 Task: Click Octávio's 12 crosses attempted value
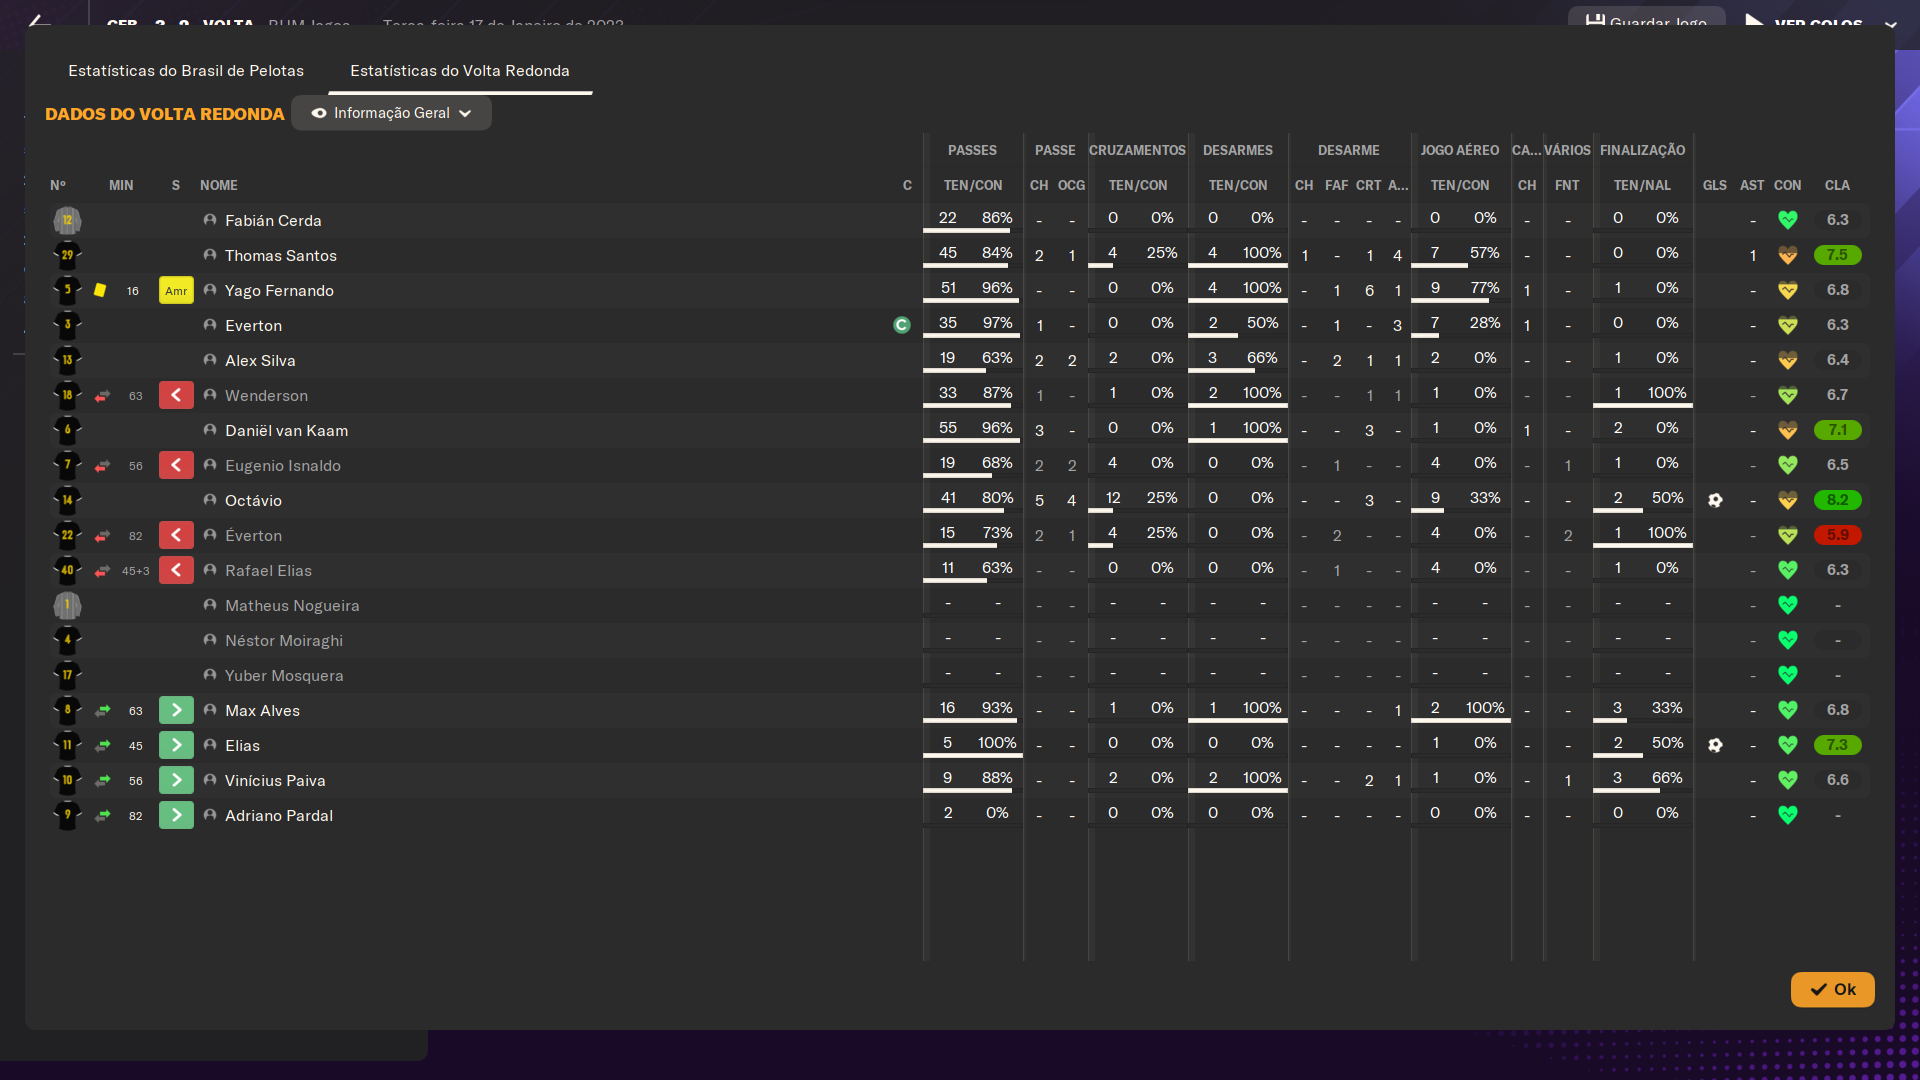[x=1113, y=498]
